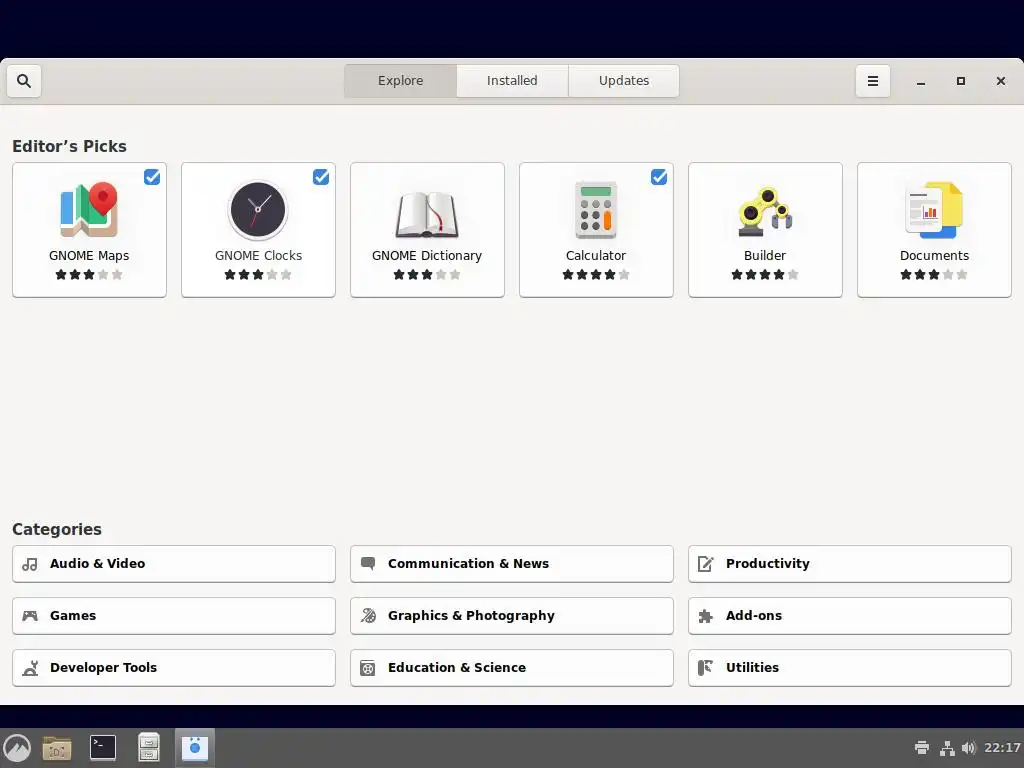1024x768 pixels.
Task: Open Documents app icon
Action: tap(934, 210)
